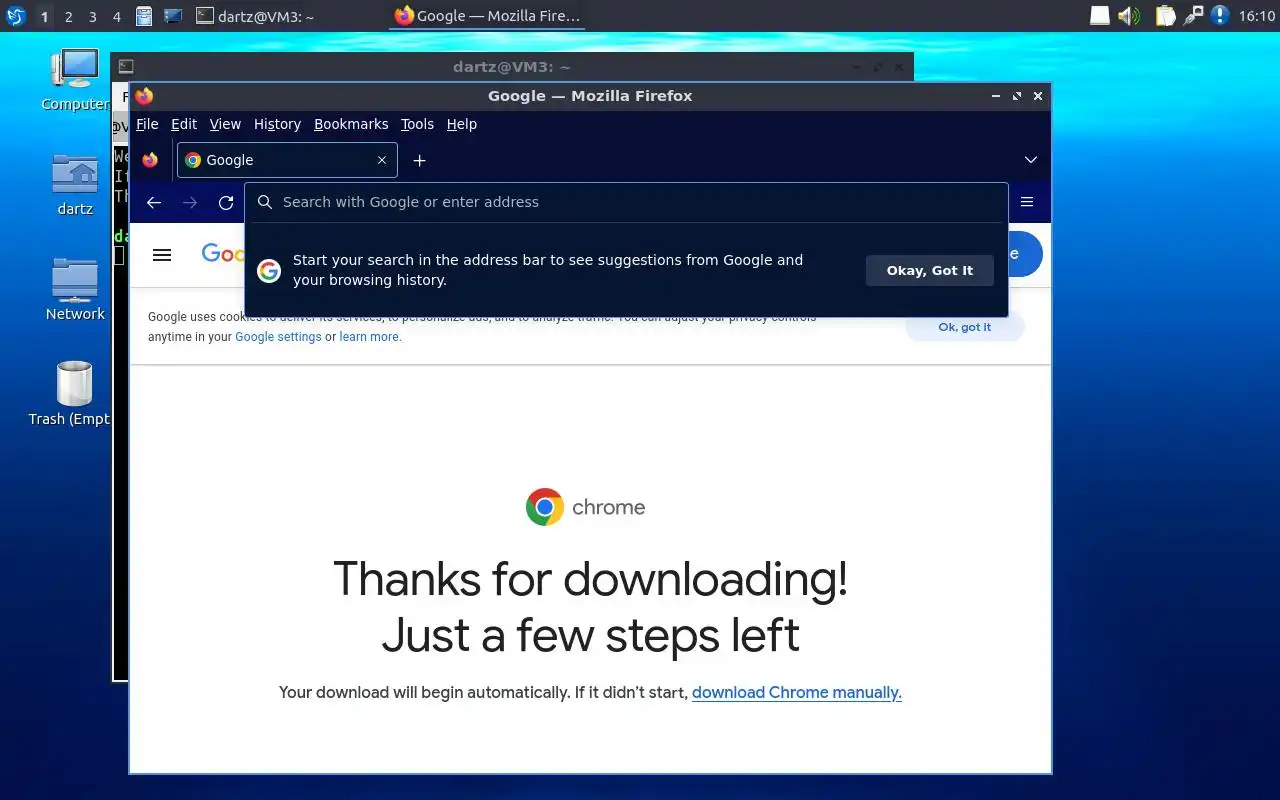
Task: Open the Firefox hamburger application menu
Action: click(x=1027, y=202)
